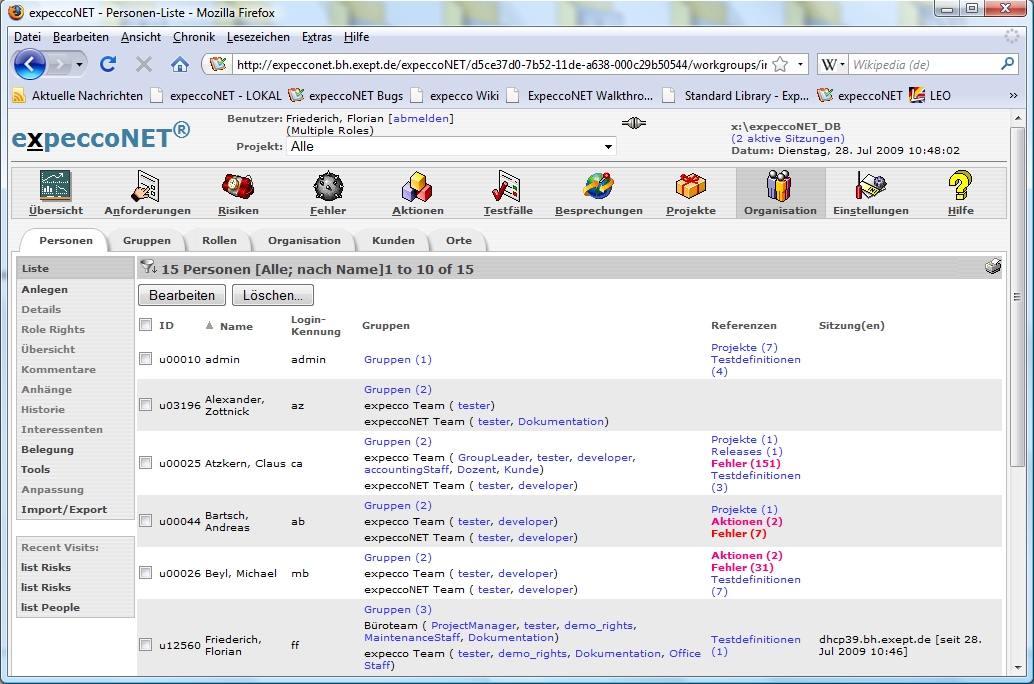Click the abmelden logout link

click(421, 119)
